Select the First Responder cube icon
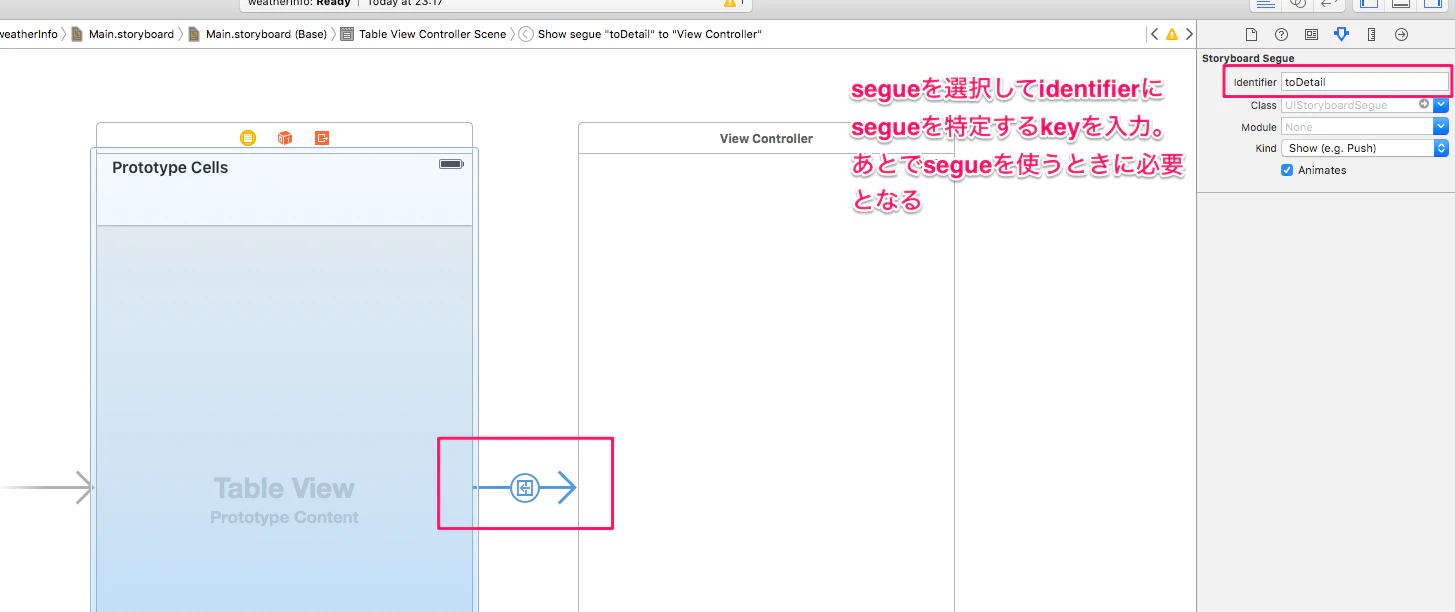The image size is (1455, 612). (x=285, y=138)
